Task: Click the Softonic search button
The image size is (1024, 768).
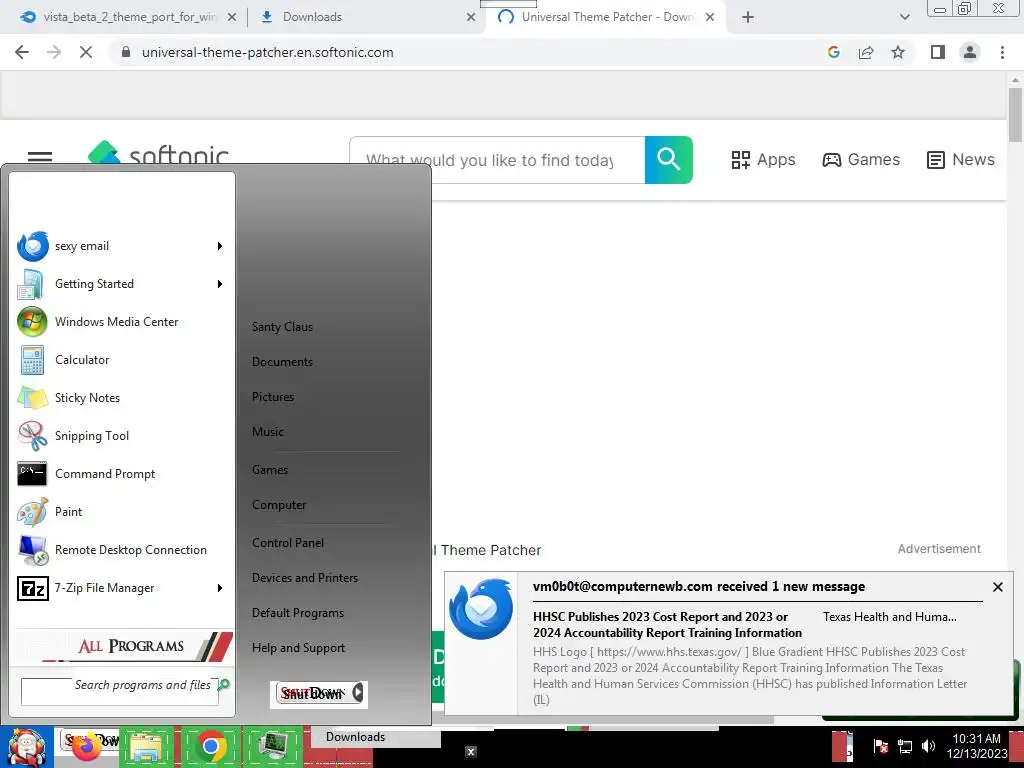Action: click(x=669, y=160)
